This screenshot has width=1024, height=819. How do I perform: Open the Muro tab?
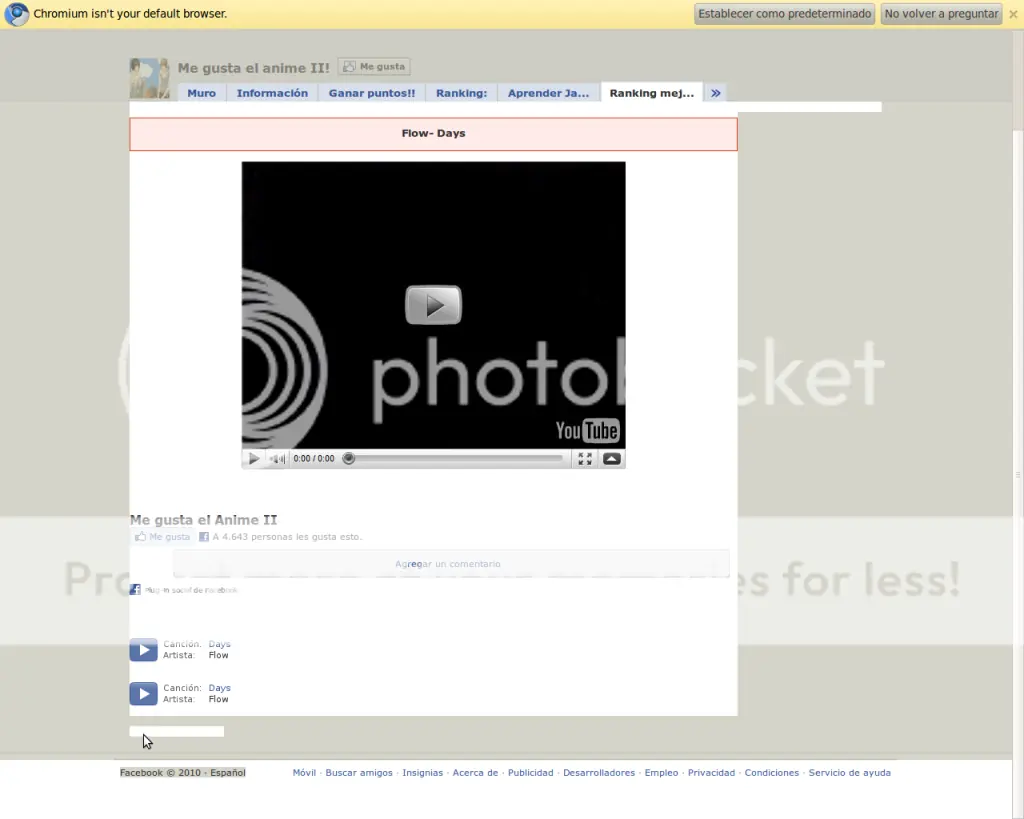tap(201, 93)
